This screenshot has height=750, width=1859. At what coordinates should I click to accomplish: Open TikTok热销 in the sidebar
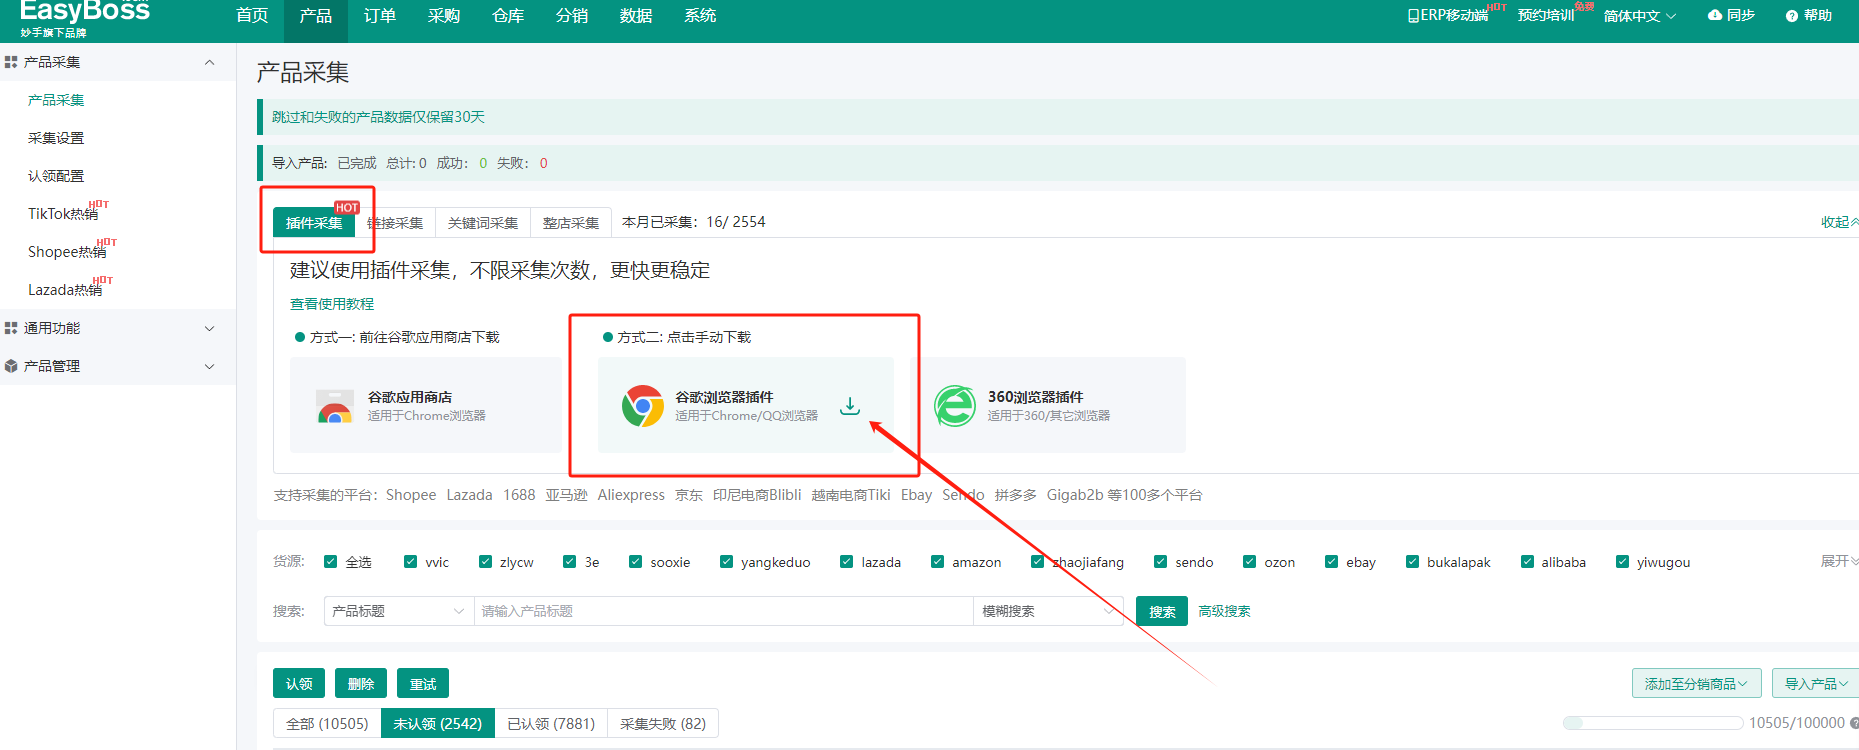coord(63,214)
